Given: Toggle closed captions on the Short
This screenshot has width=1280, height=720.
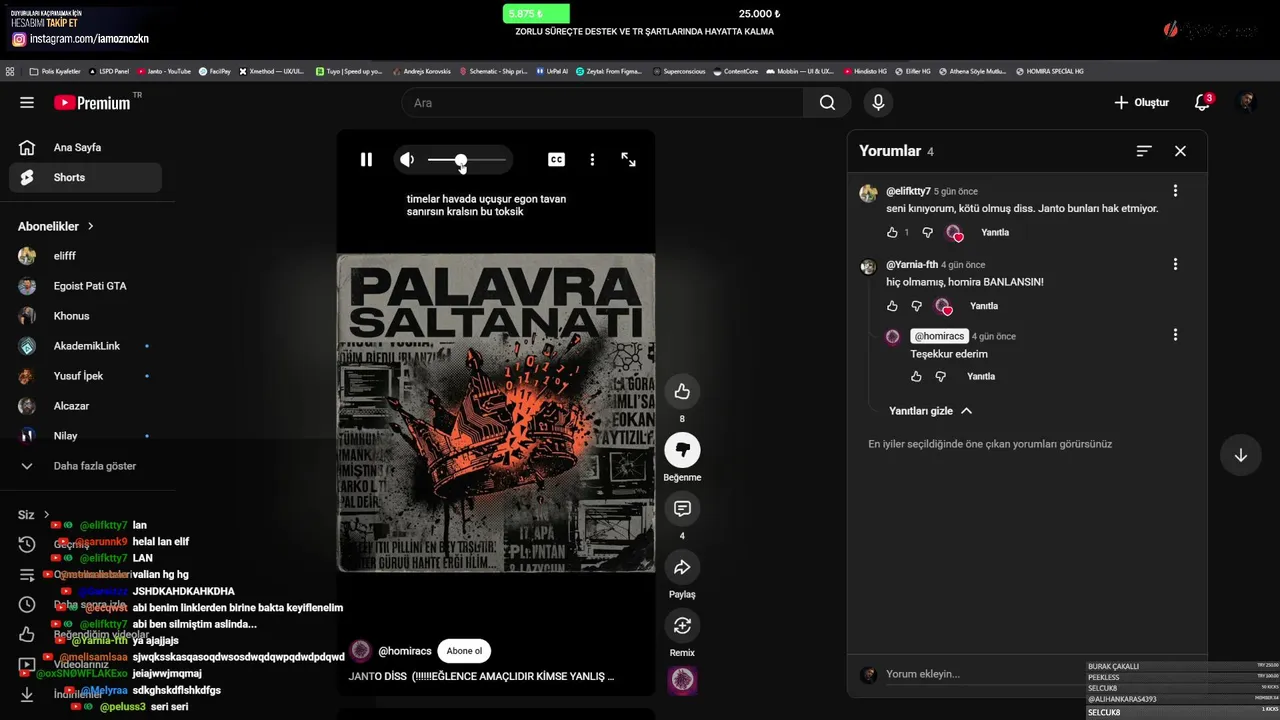Looking at the screenshot, I should point(556,159).
